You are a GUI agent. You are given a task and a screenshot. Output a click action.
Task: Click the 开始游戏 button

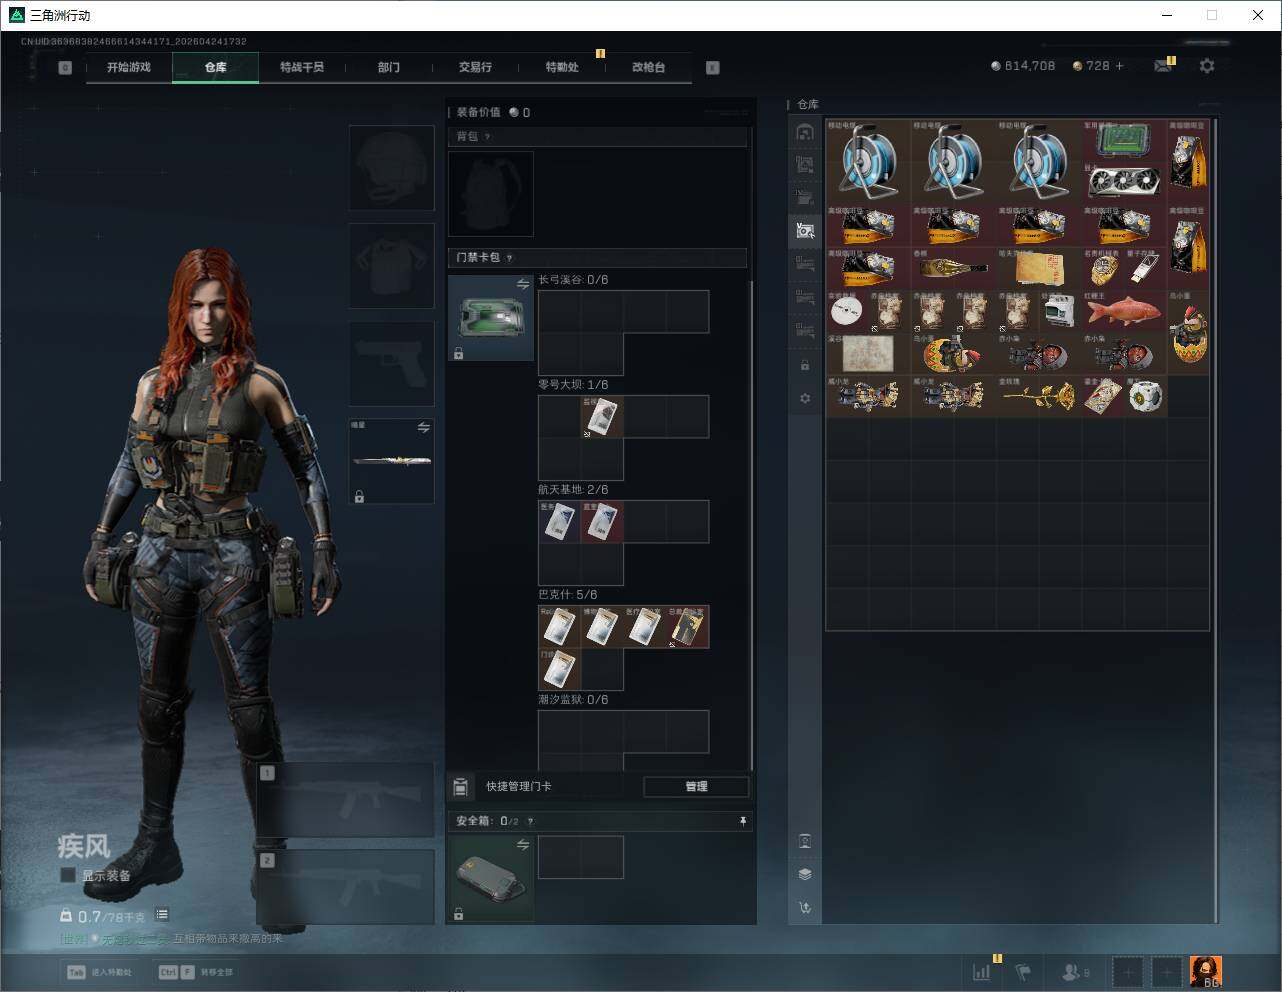point(129,67)
